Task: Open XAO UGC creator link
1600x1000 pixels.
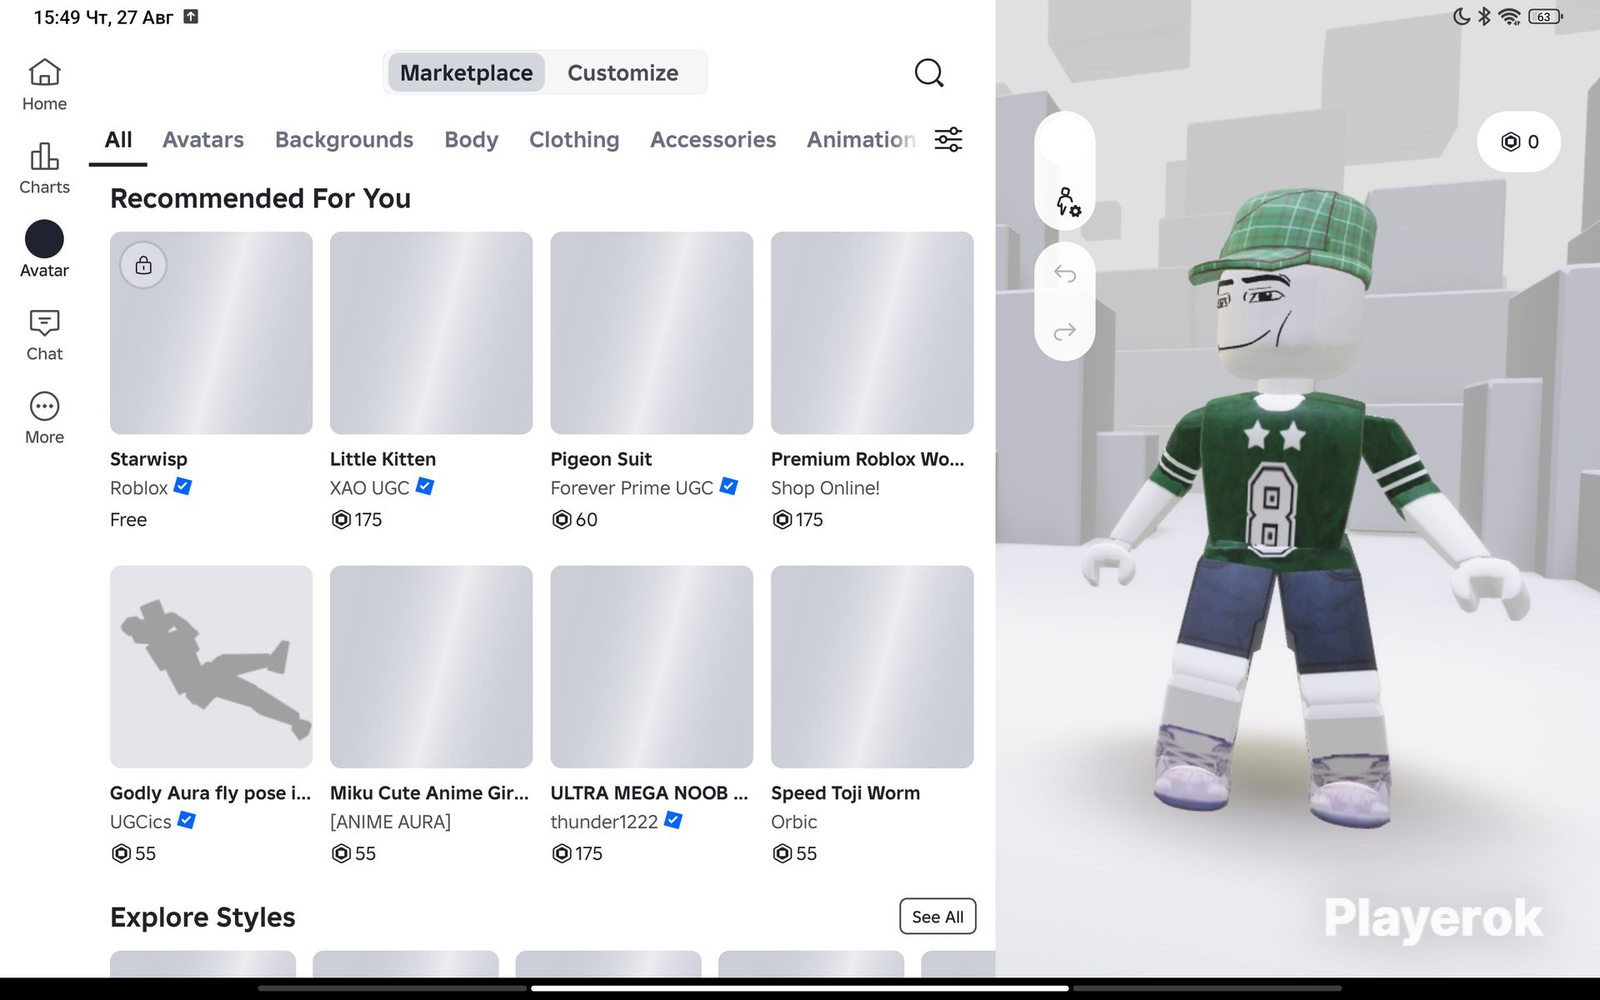Action: pyautogui.click(x=370, y=488)
